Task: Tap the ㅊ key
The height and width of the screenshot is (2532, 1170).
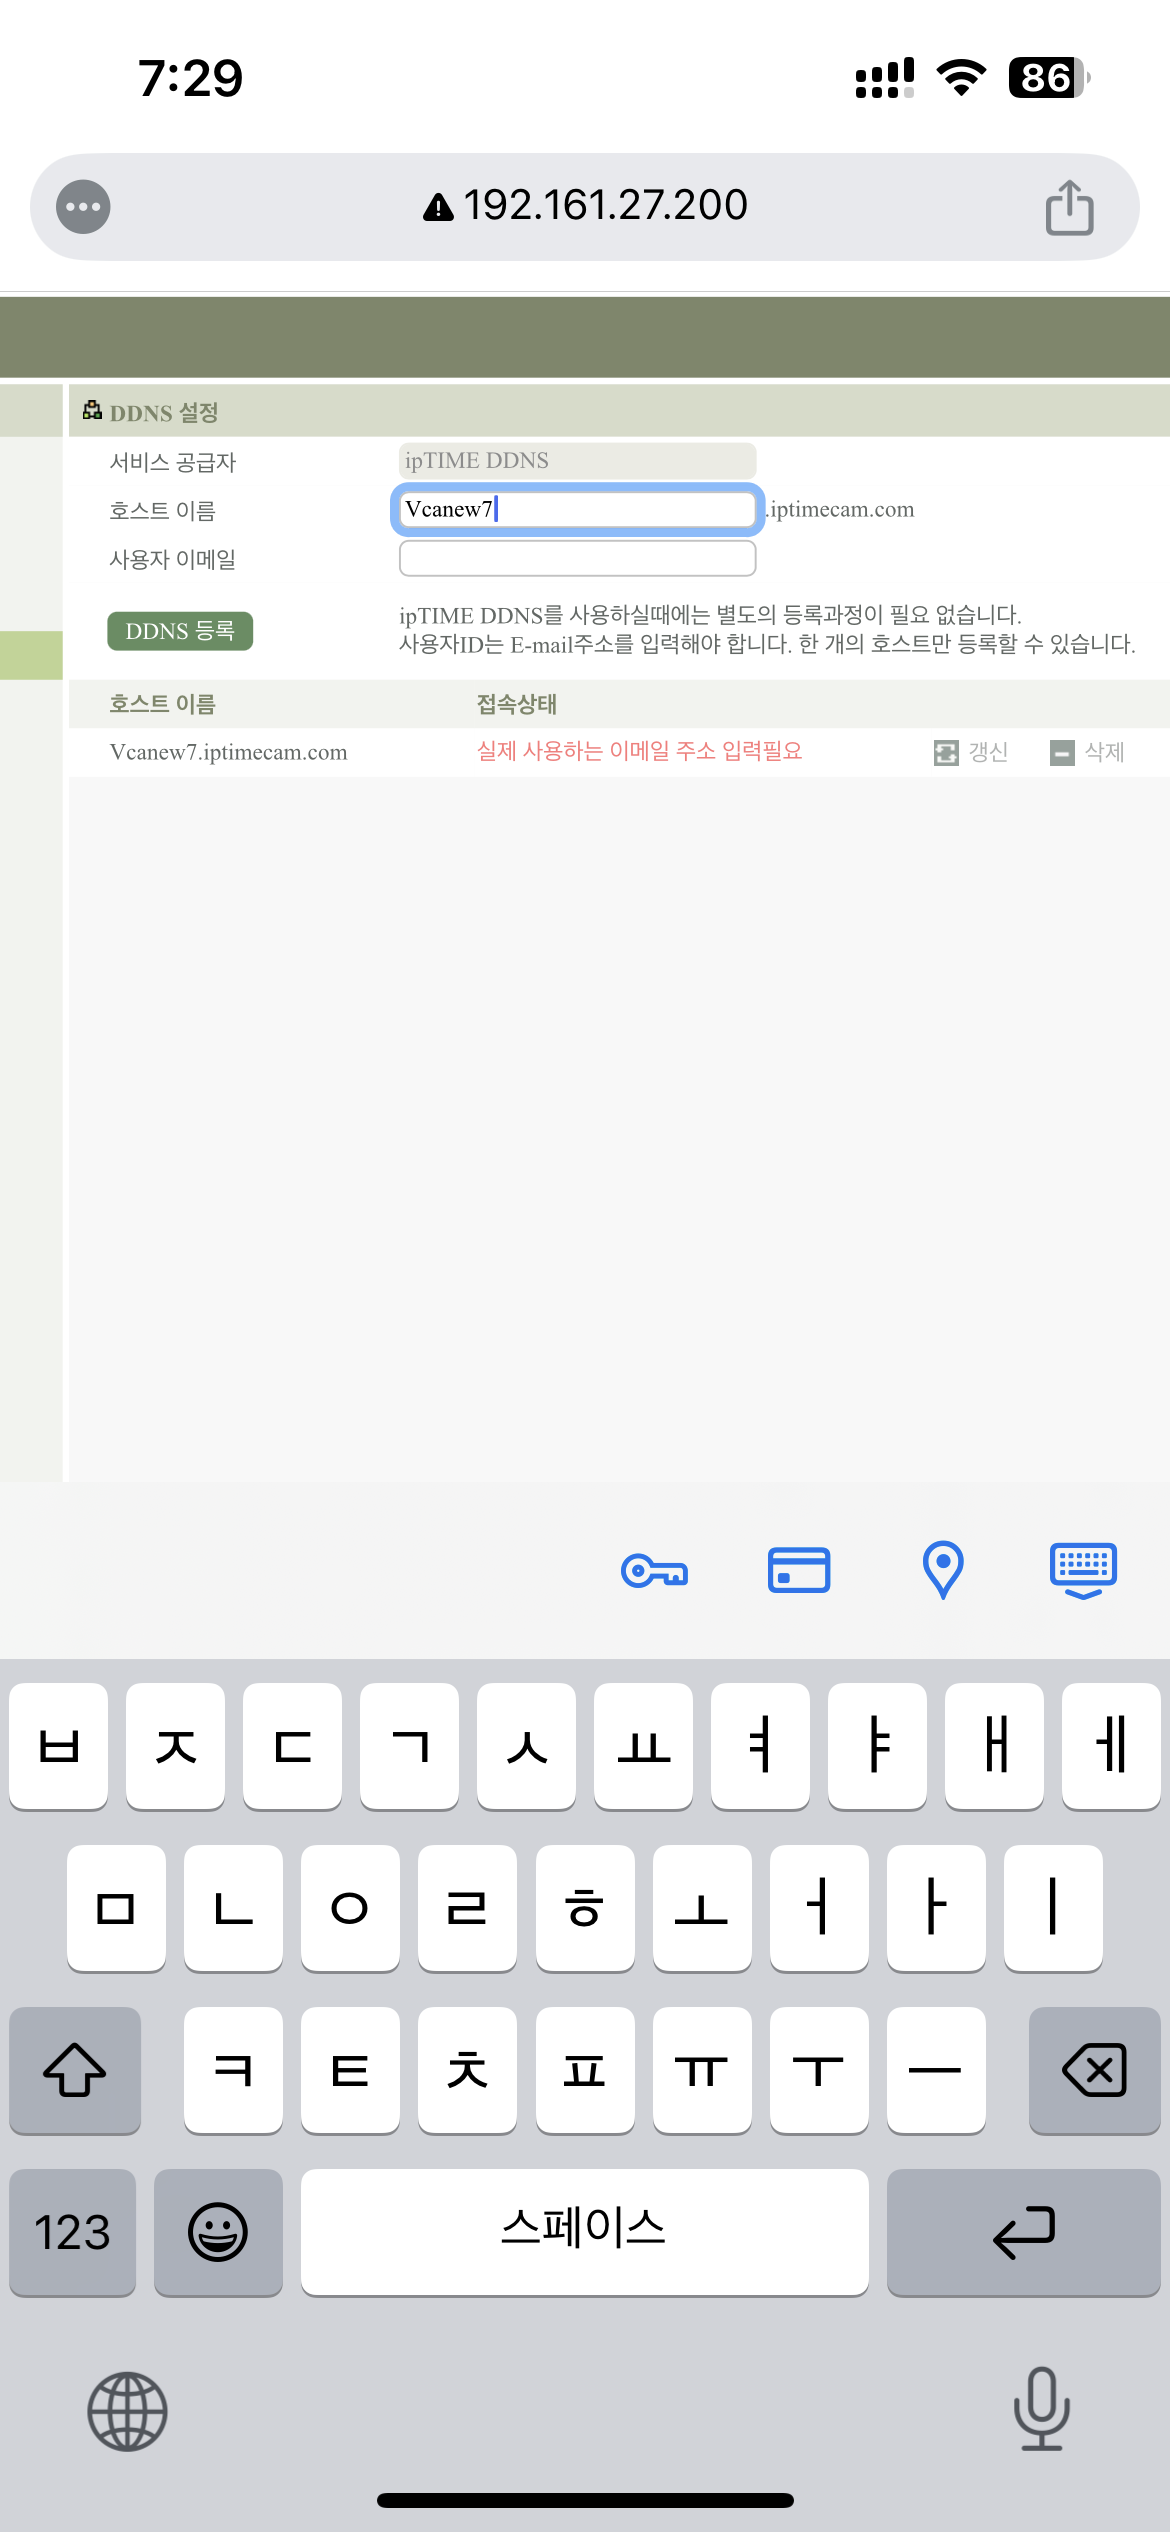Action: click(467, 2070)
